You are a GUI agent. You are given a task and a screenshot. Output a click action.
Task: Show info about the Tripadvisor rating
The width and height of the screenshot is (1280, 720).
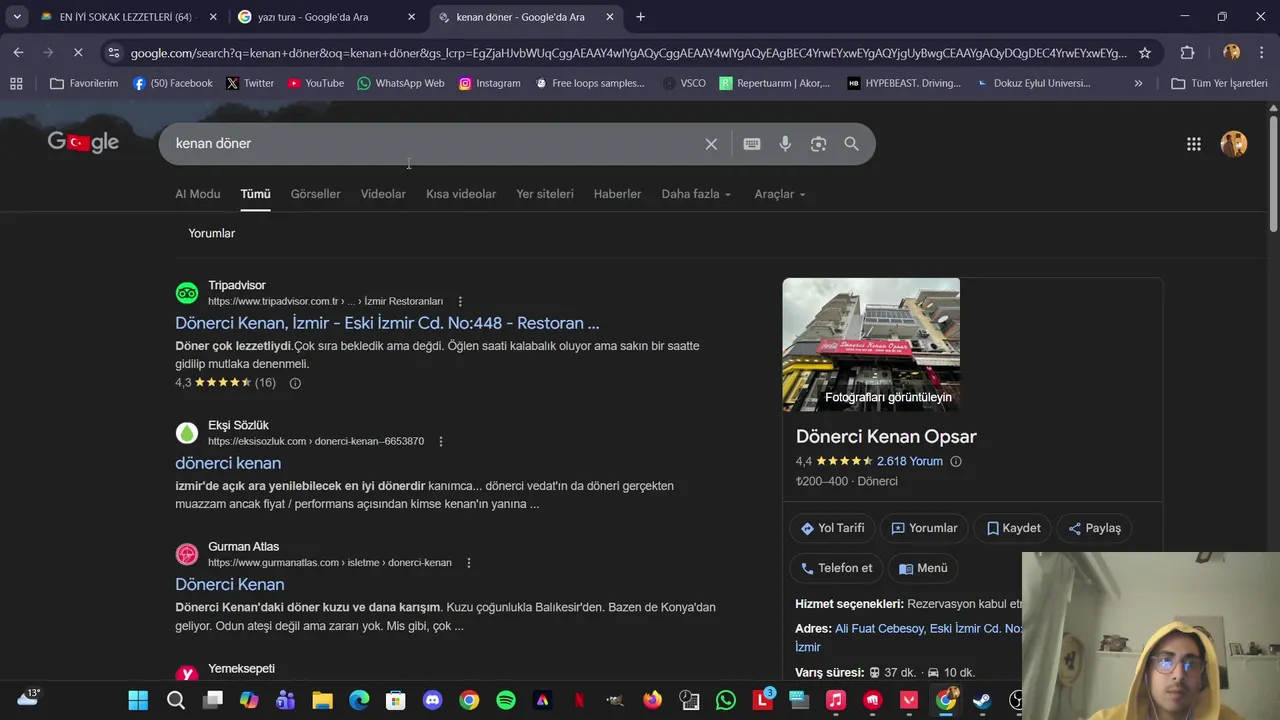point(295,383)
